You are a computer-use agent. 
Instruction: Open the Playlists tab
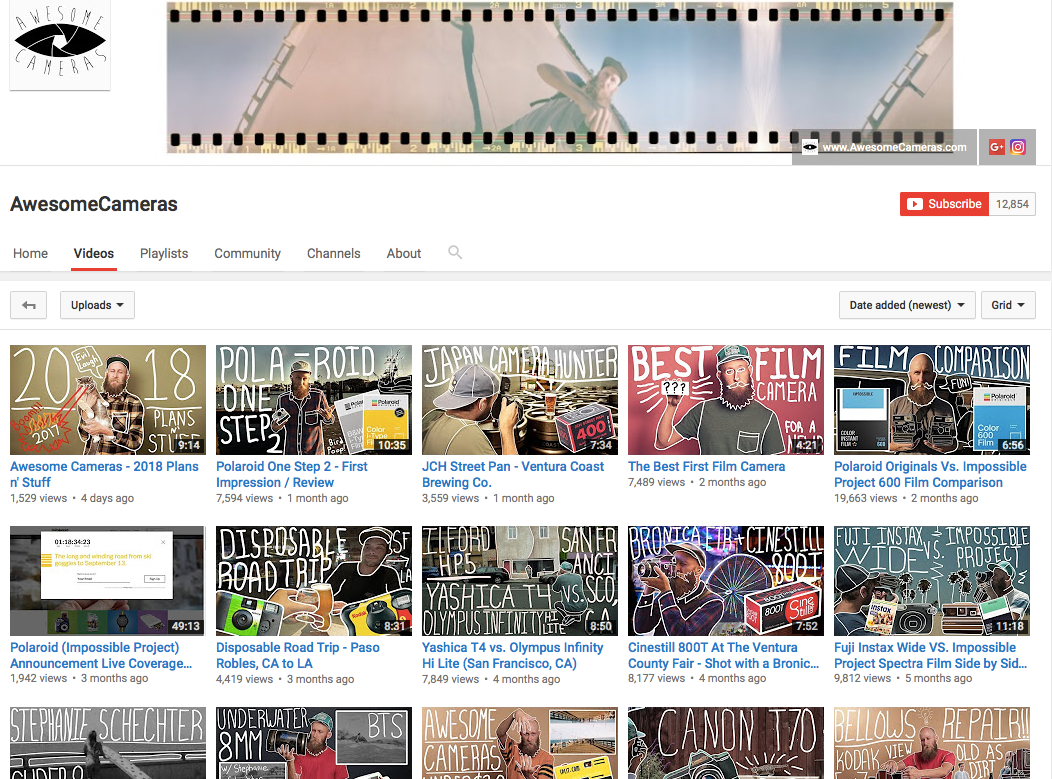(x=164, y=254)
